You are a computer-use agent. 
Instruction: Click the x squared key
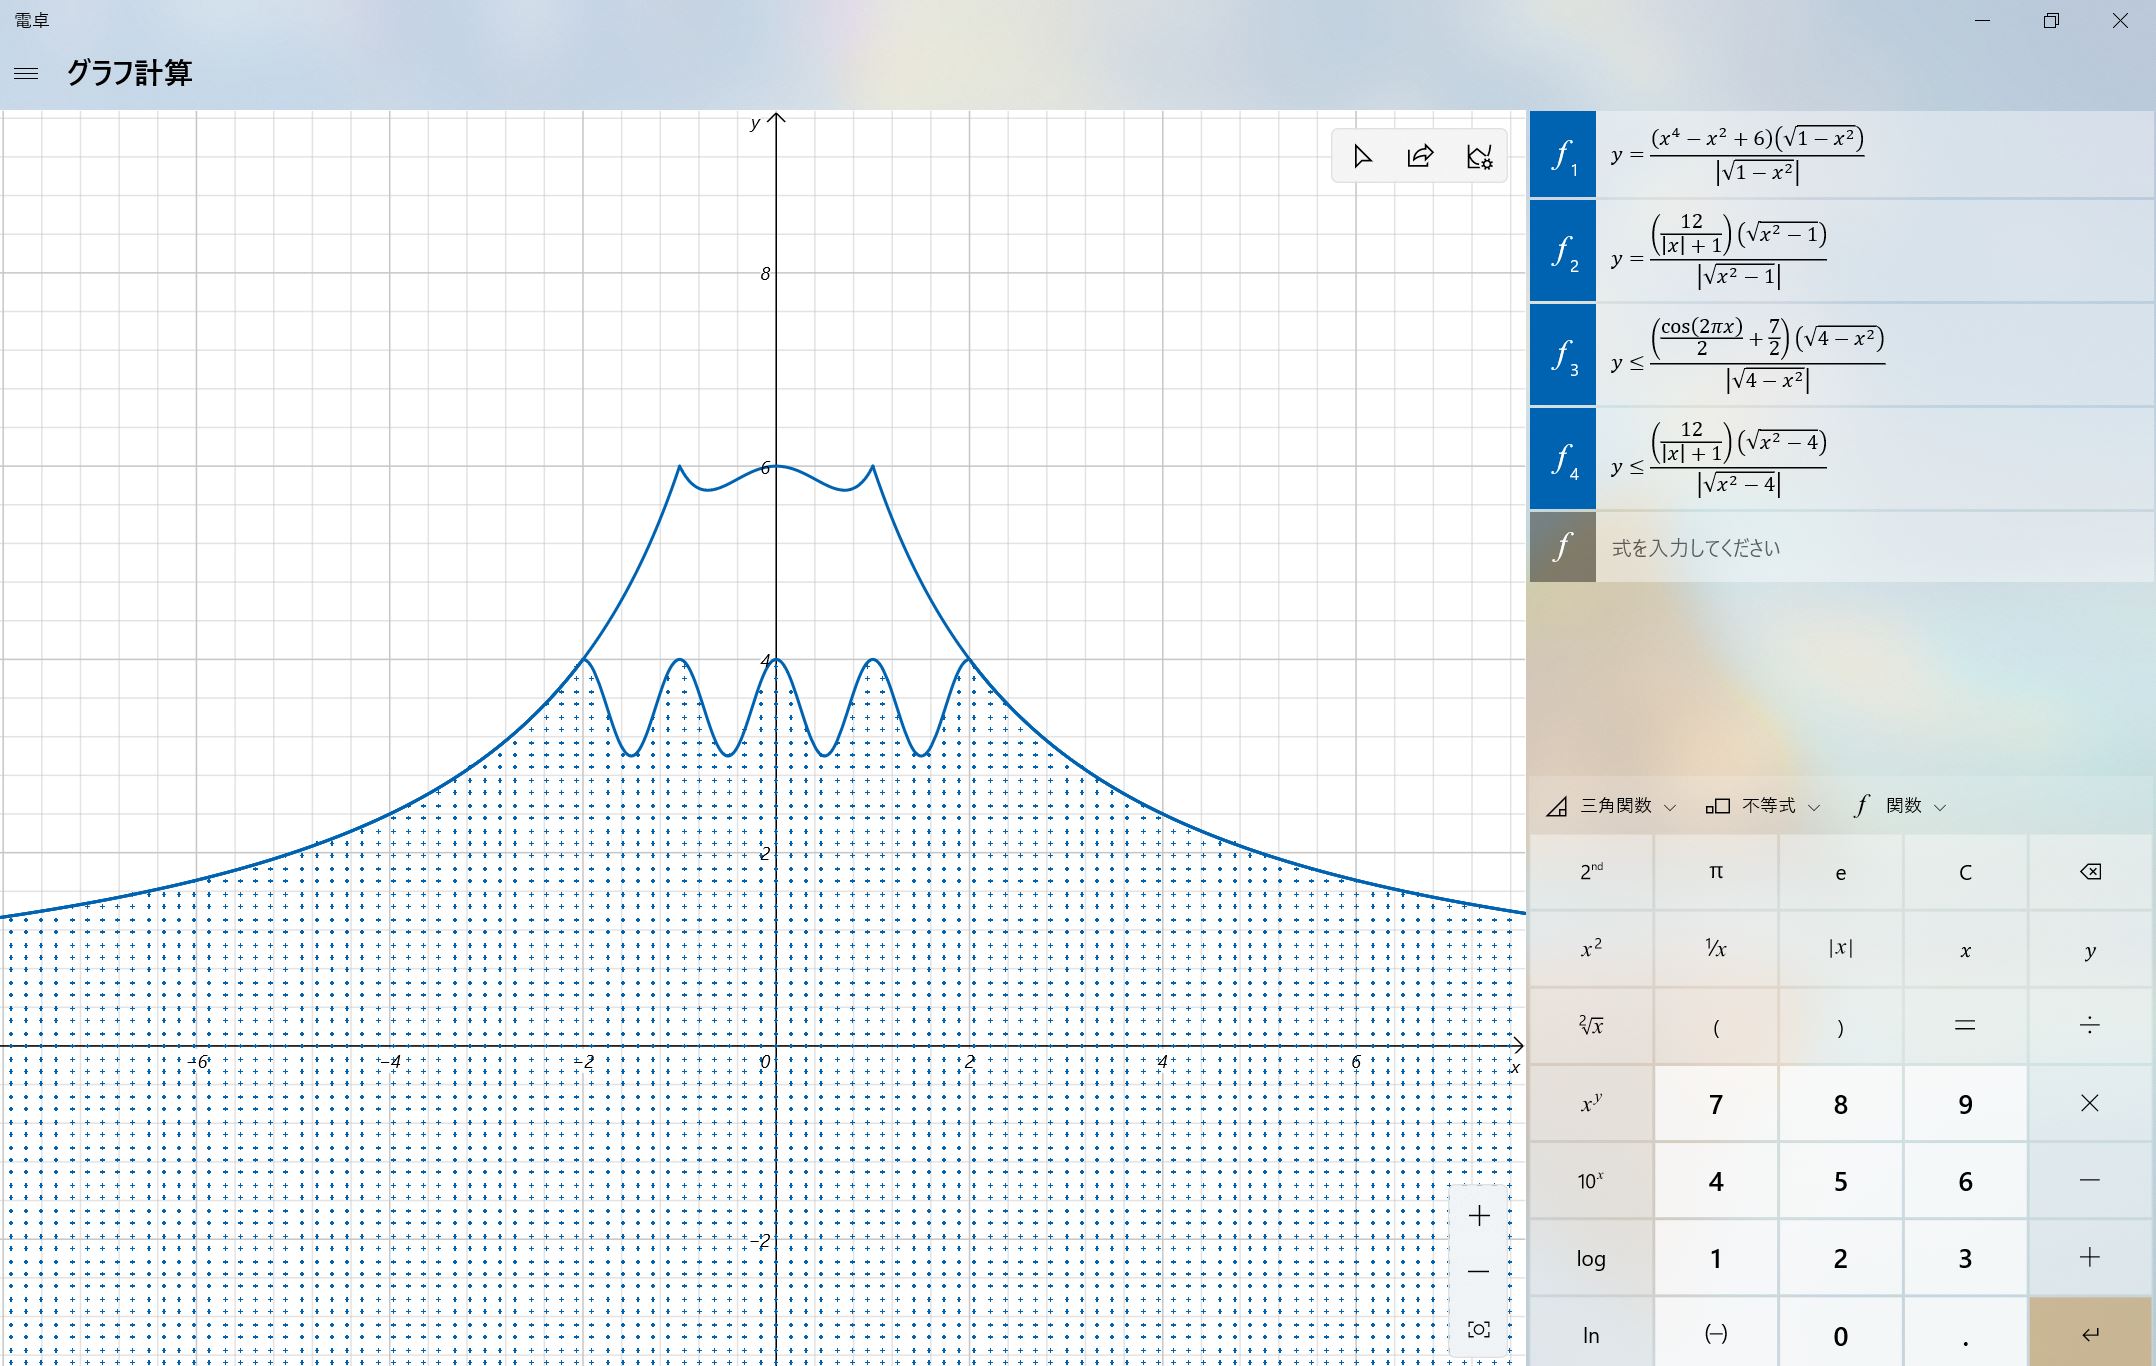click(x=1591, y=949)
